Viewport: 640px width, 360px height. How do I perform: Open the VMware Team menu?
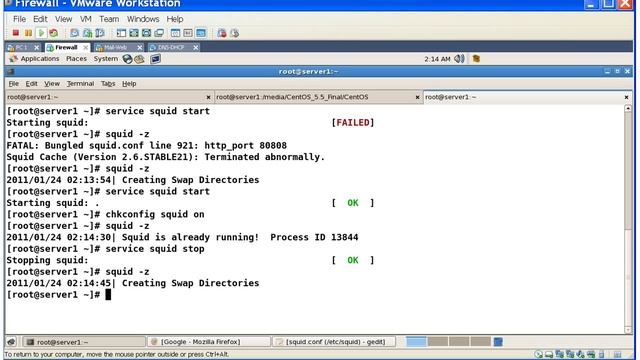(x=109, y=19)
